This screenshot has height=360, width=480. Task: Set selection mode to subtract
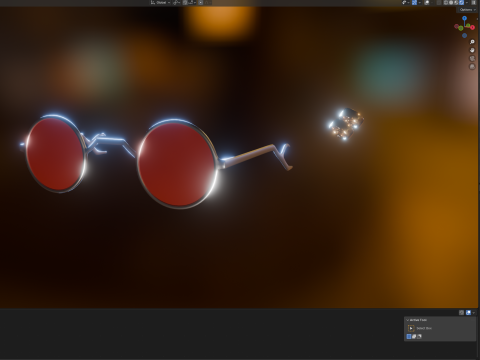click(419, 336)
